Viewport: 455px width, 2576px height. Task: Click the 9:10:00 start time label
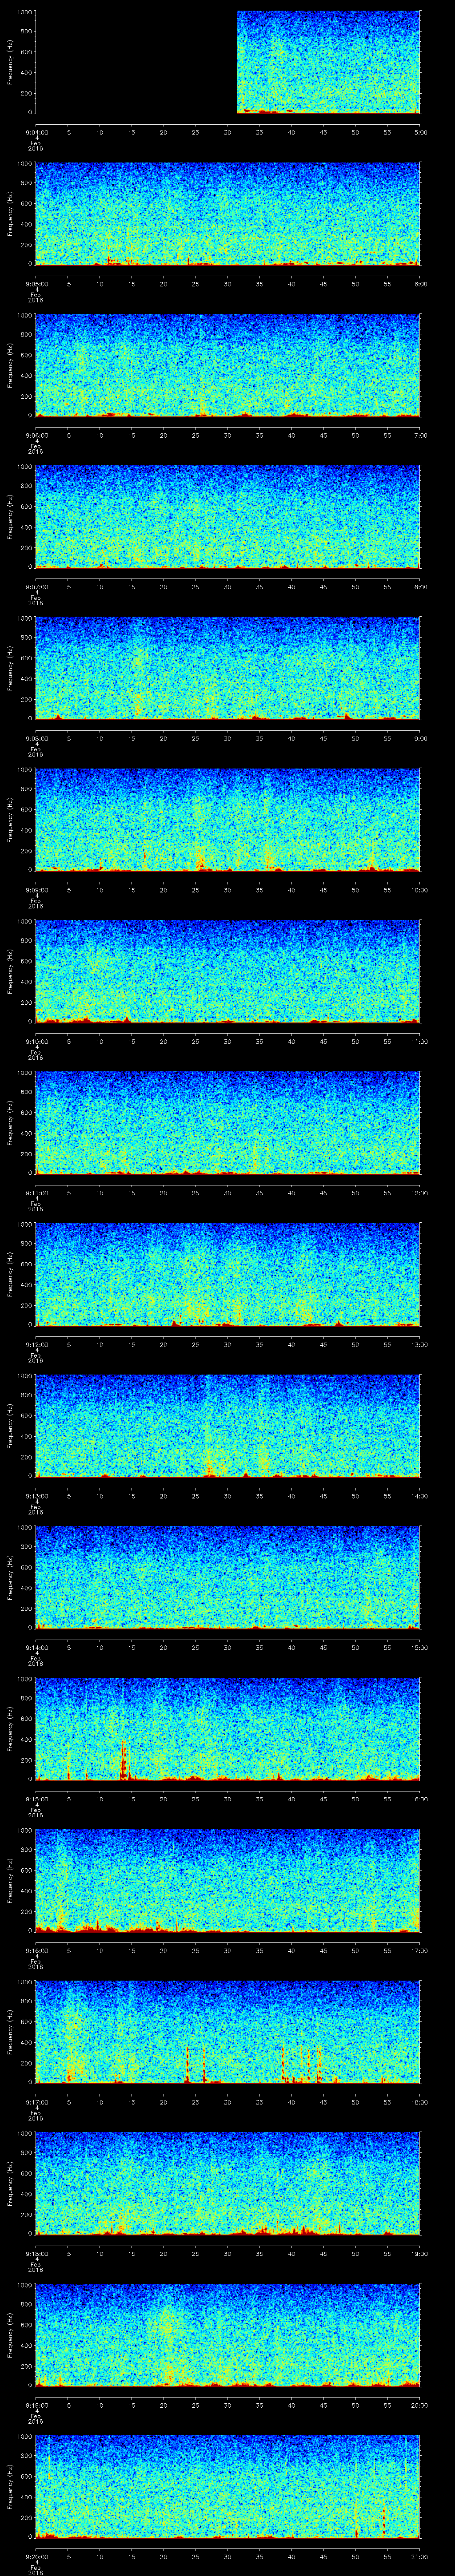(36, 1041)
